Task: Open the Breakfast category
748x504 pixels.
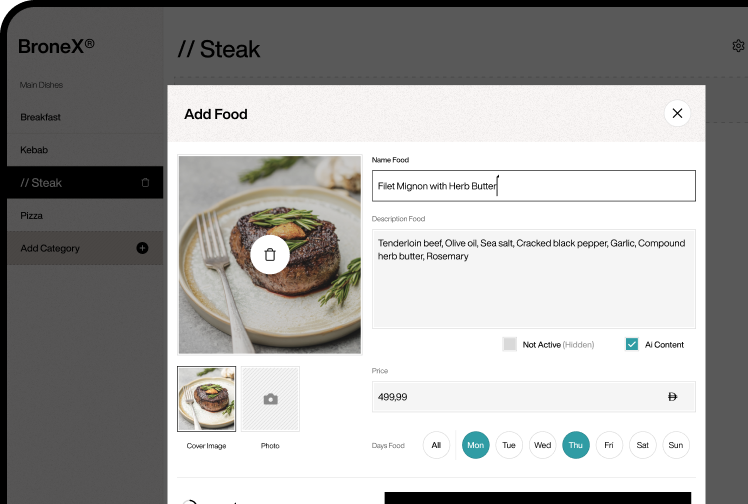Action: pos(41,117)
